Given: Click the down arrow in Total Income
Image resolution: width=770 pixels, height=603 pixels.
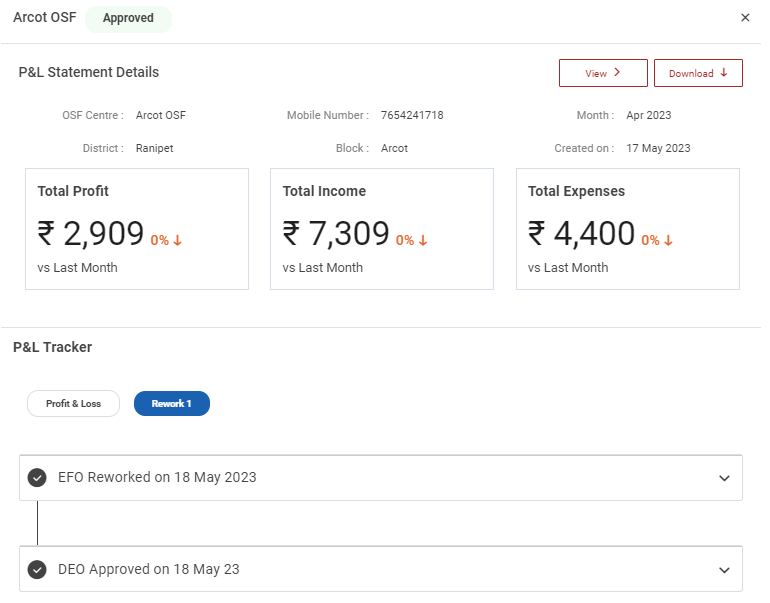Looking at the screenshot, I should click(x=423, y=240).
